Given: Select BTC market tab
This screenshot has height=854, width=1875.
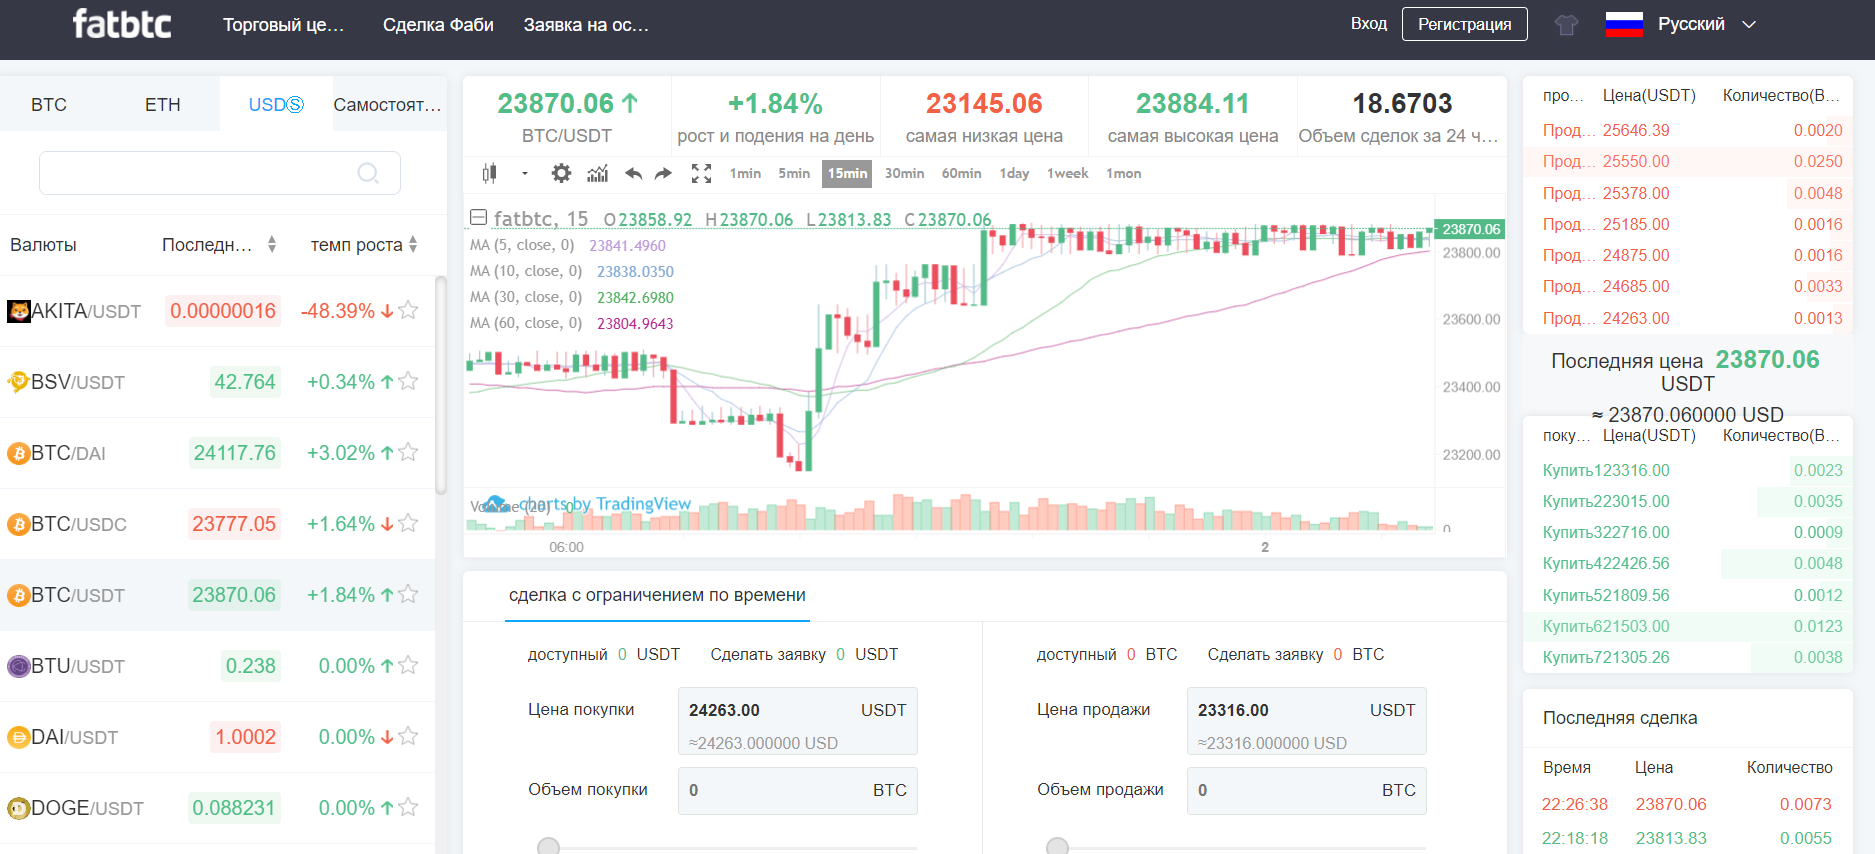Looking at the screenshot, I should point(49,104).
